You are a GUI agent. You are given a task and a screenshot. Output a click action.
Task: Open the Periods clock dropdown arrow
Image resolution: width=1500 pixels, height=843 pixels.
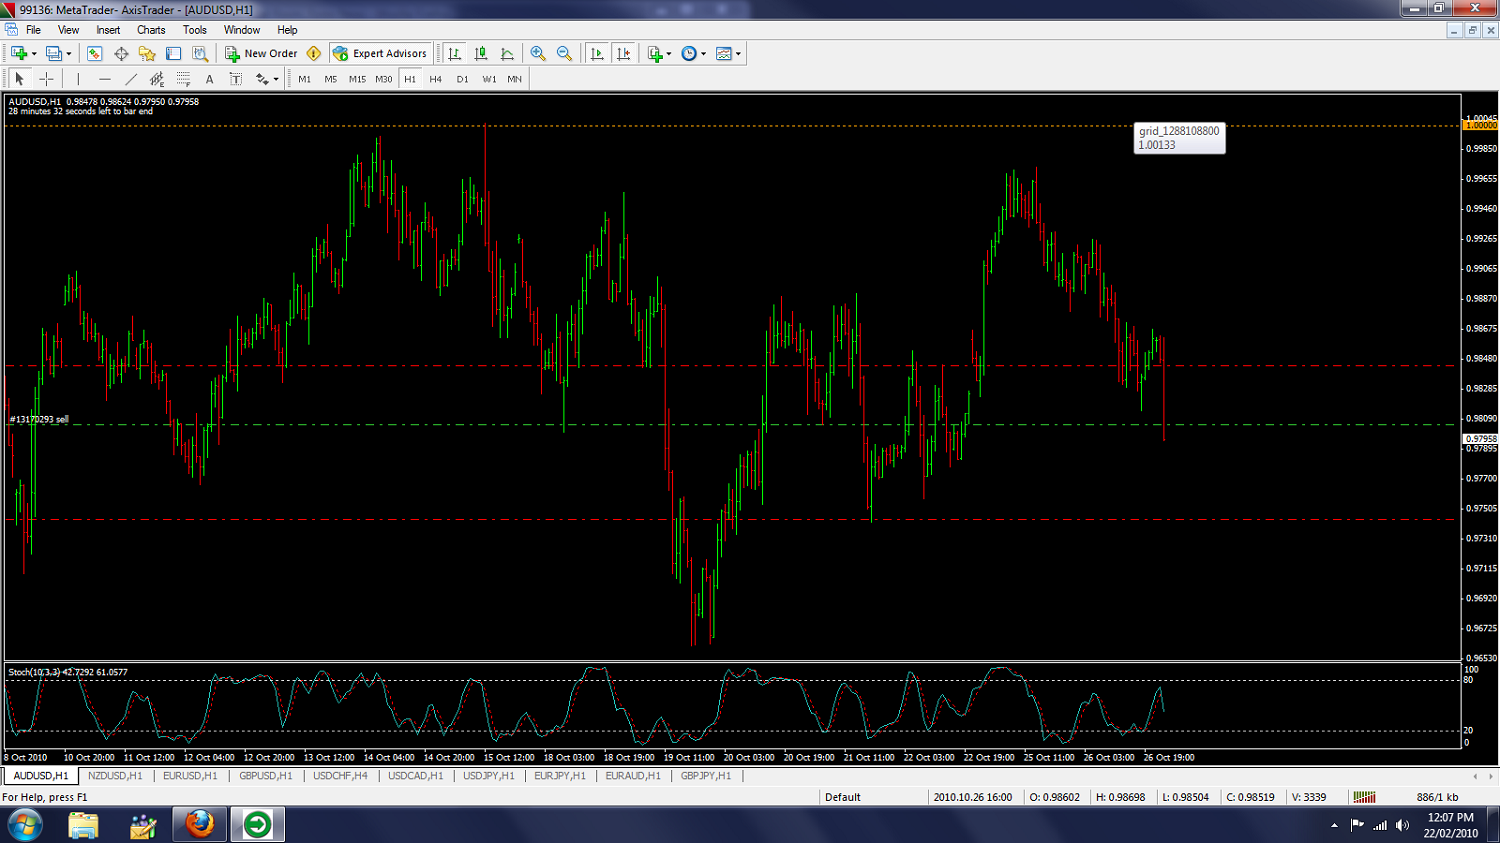(704, 54)
